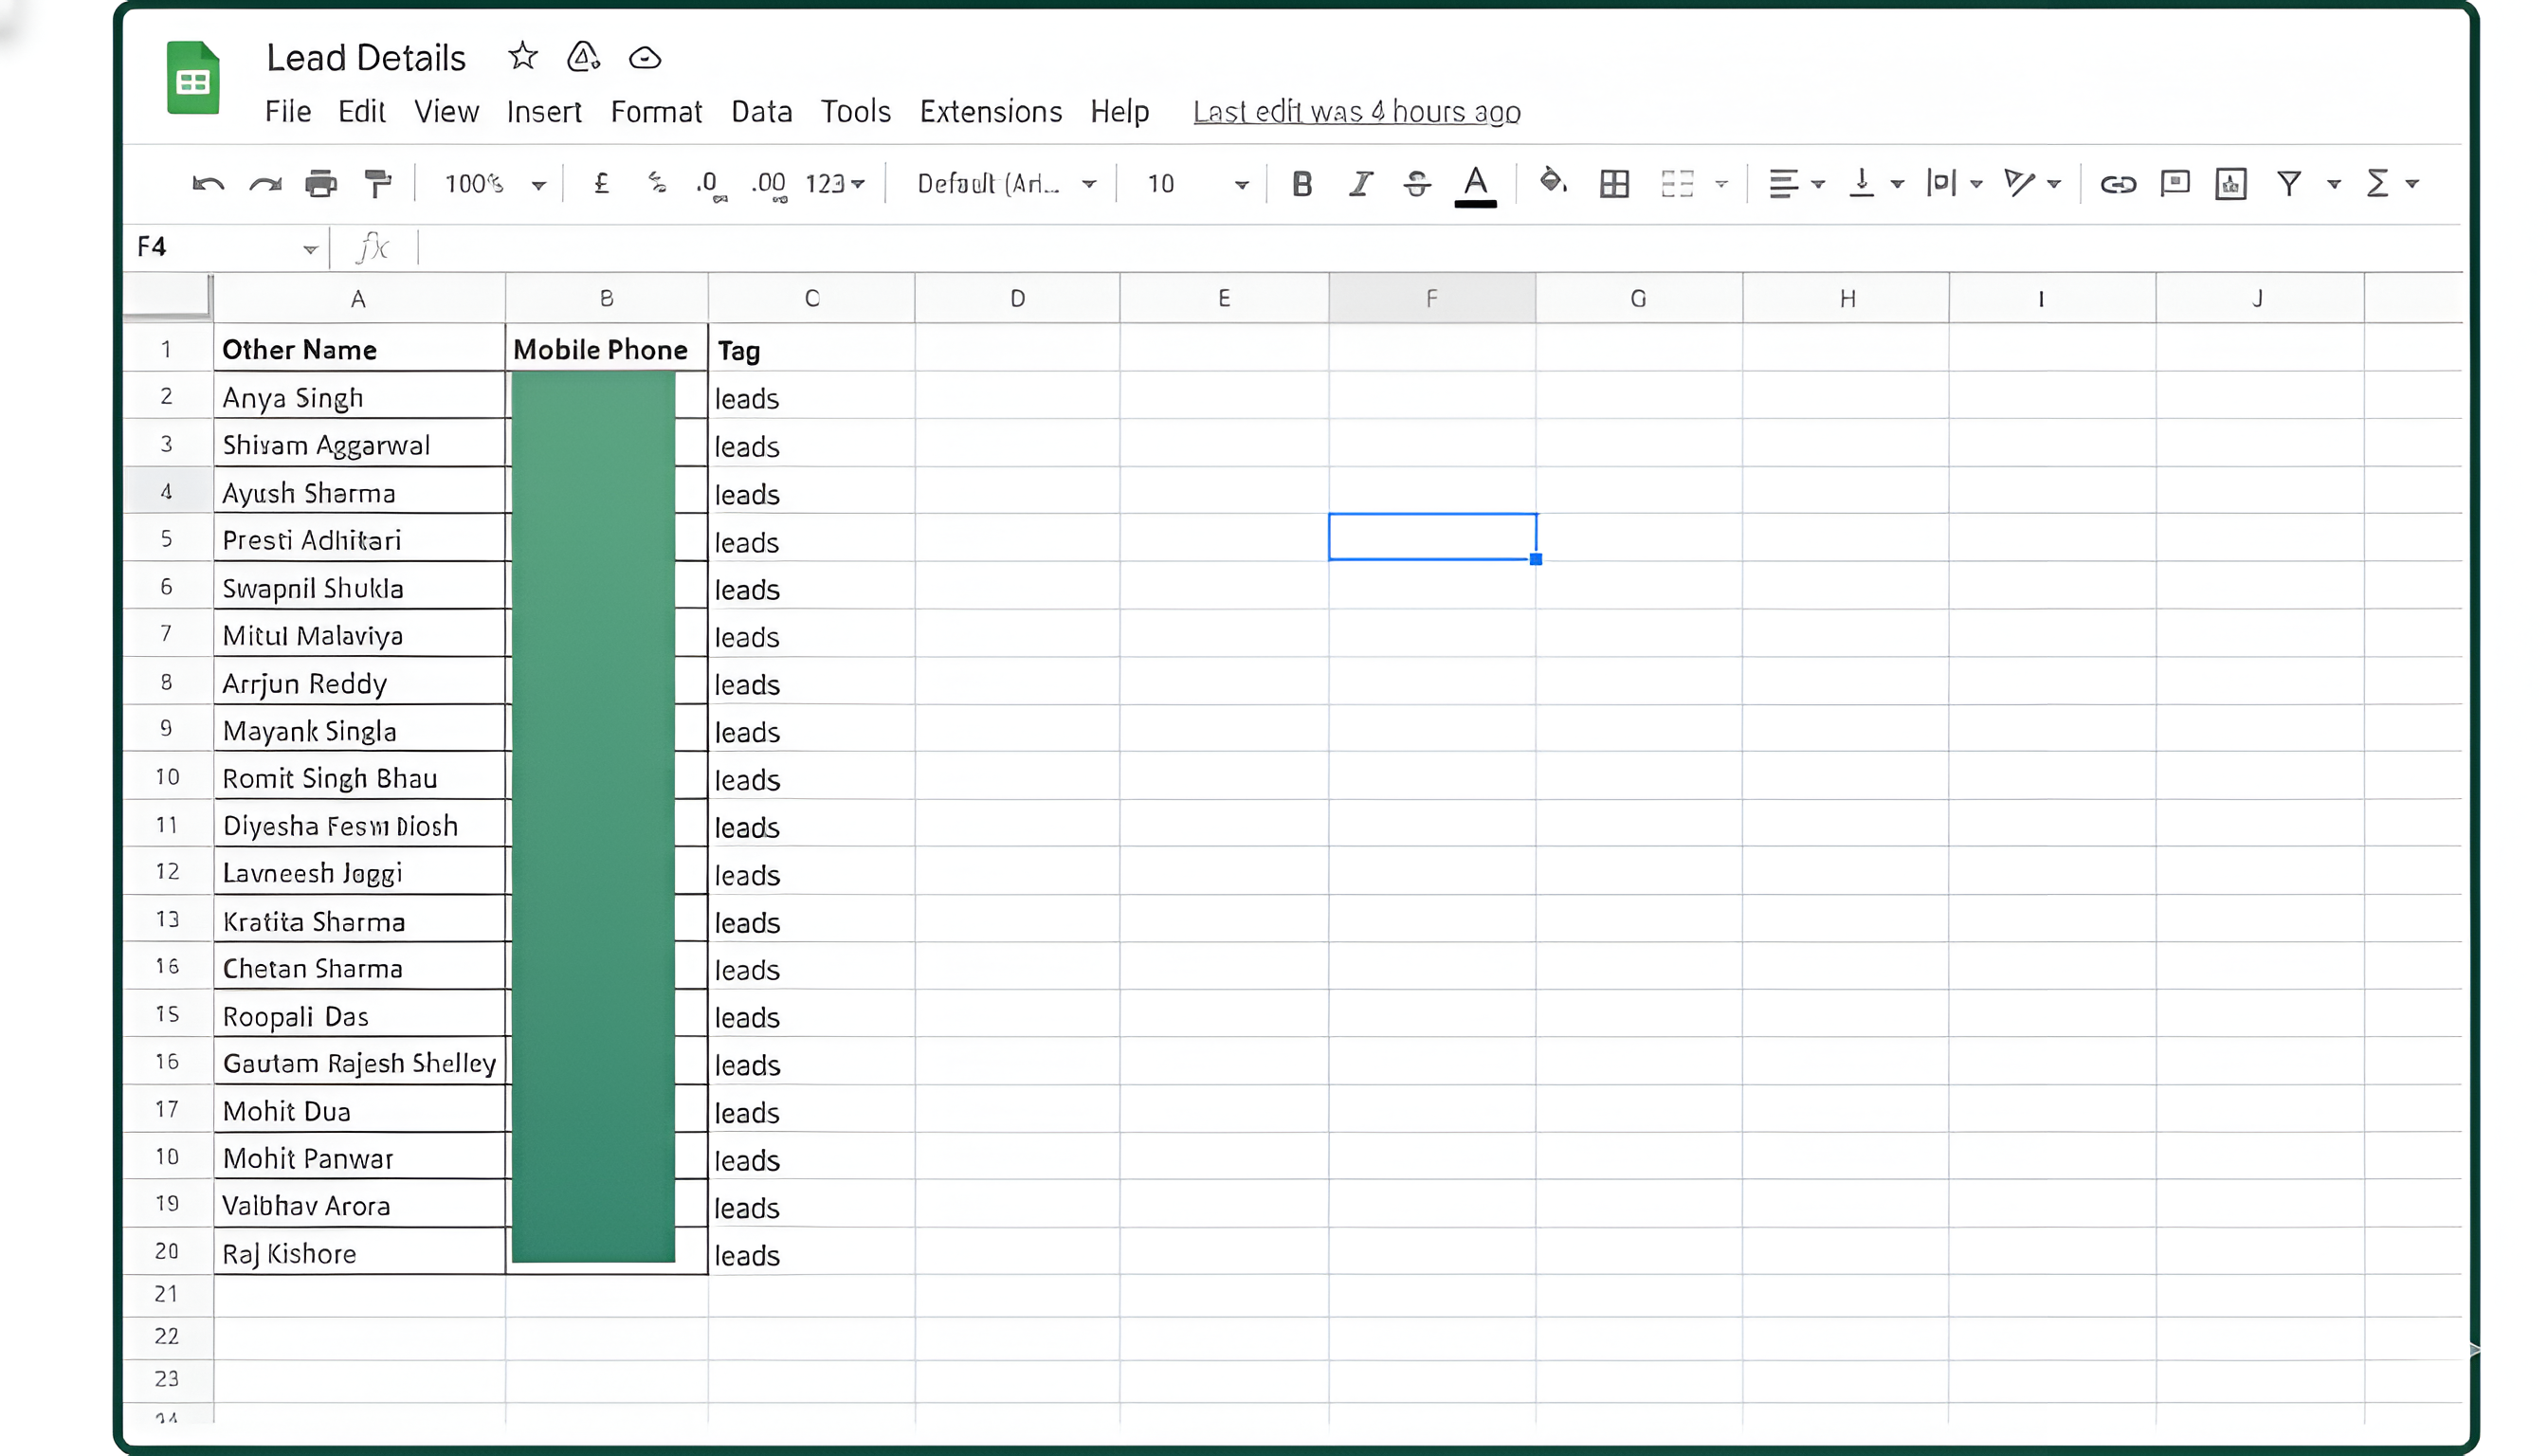The image size is (2548, 1456).
Task: Toggle bold formatting
Action: [1301, 184]
